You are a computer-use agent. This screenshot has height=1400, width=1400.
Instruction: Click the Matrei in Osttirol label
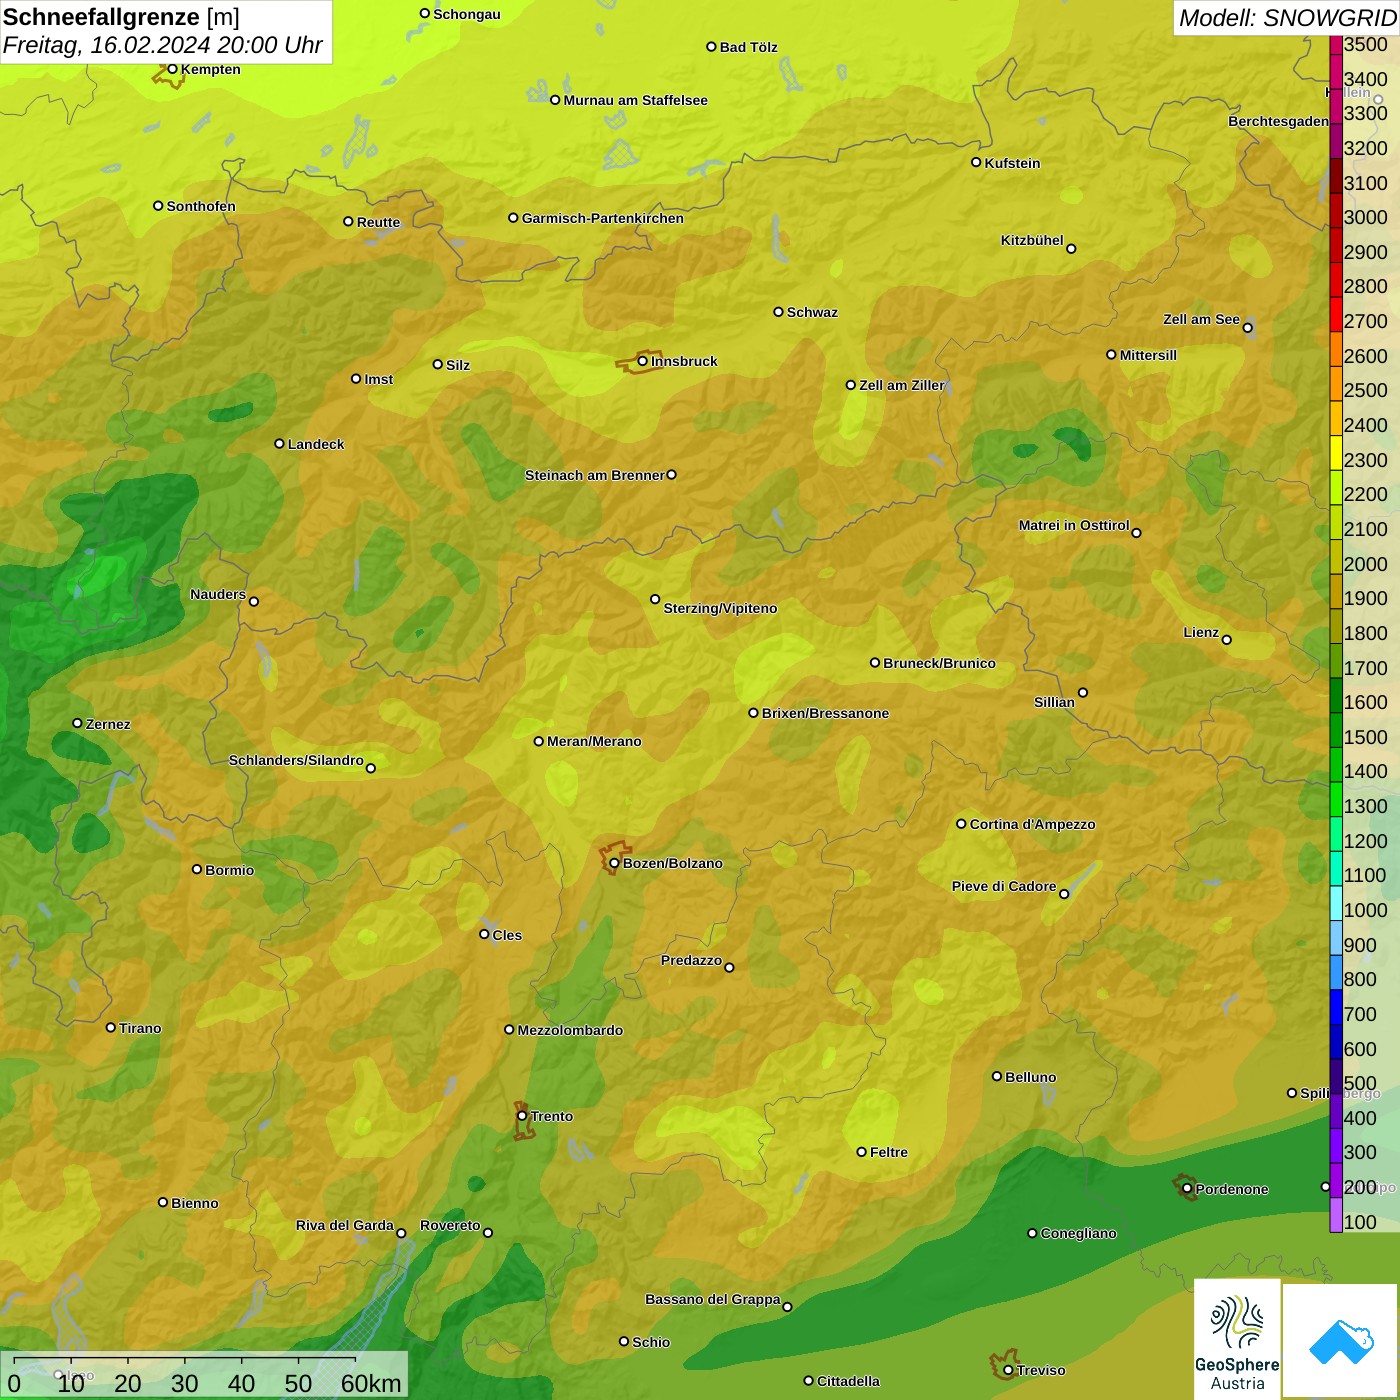(1074, 525)
